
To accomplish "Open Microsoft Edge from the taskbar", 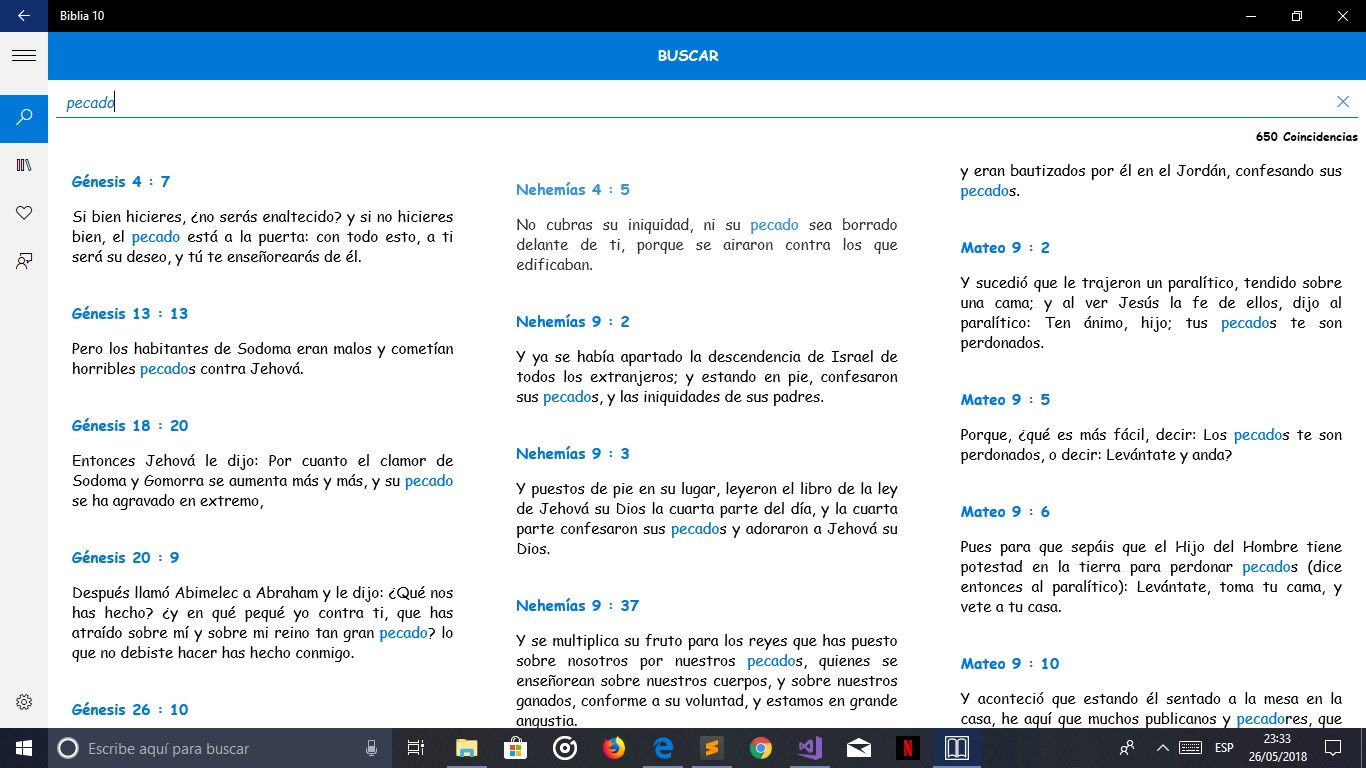I will (662, 748).
